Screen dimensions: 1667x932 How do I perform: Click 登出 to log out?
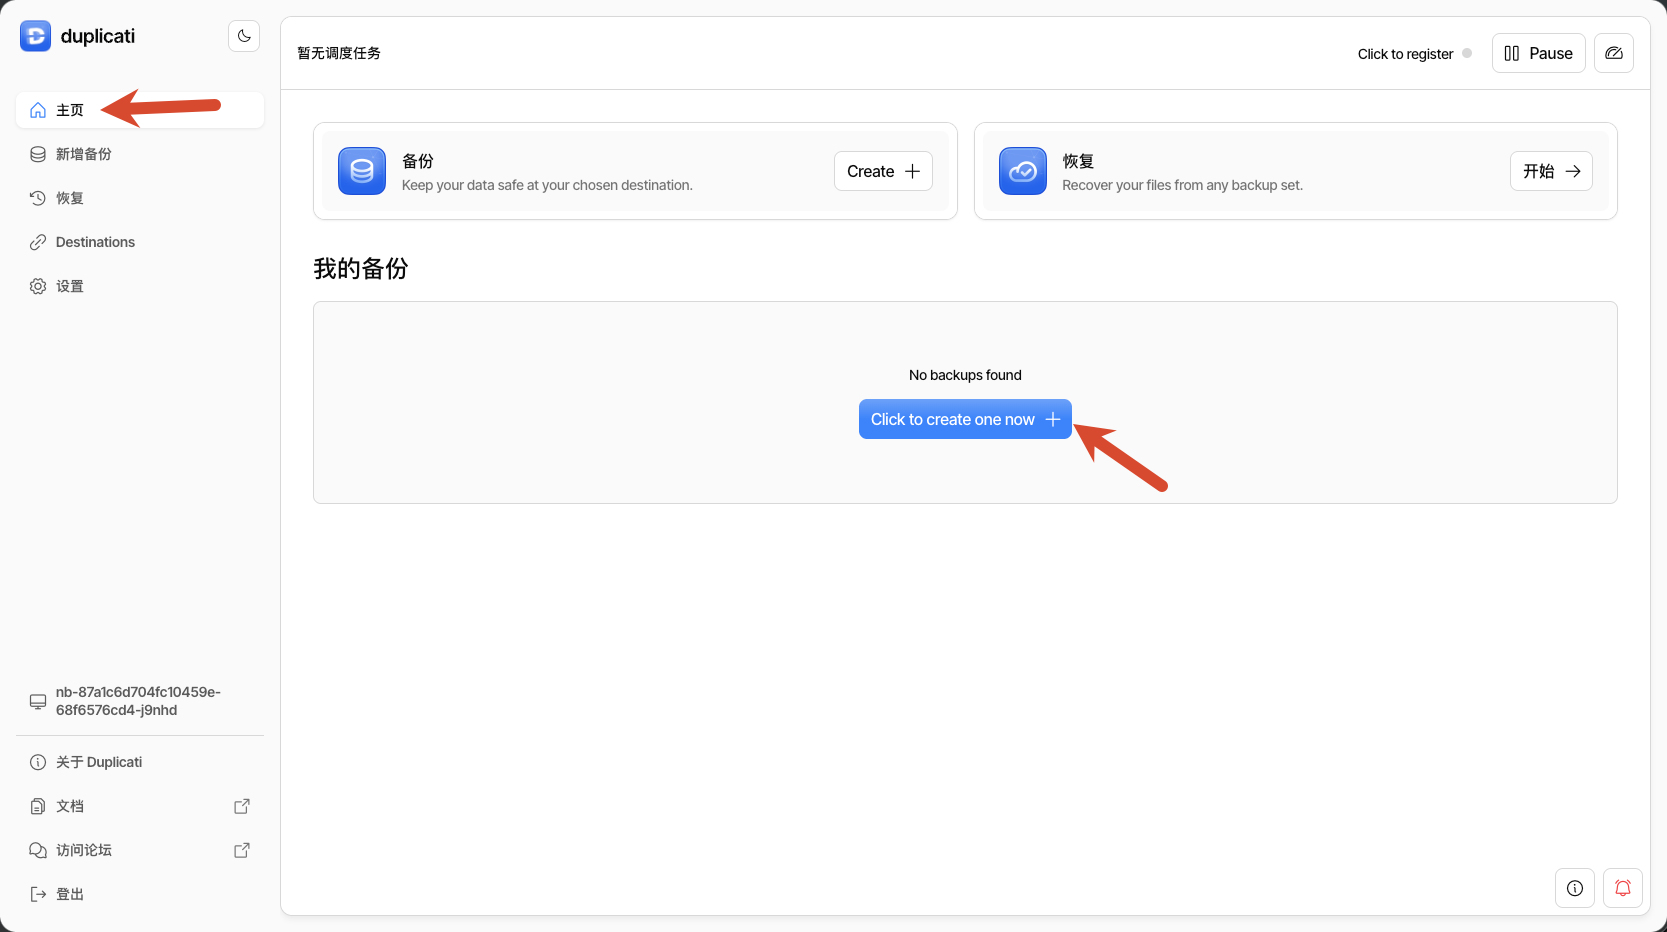140,894
